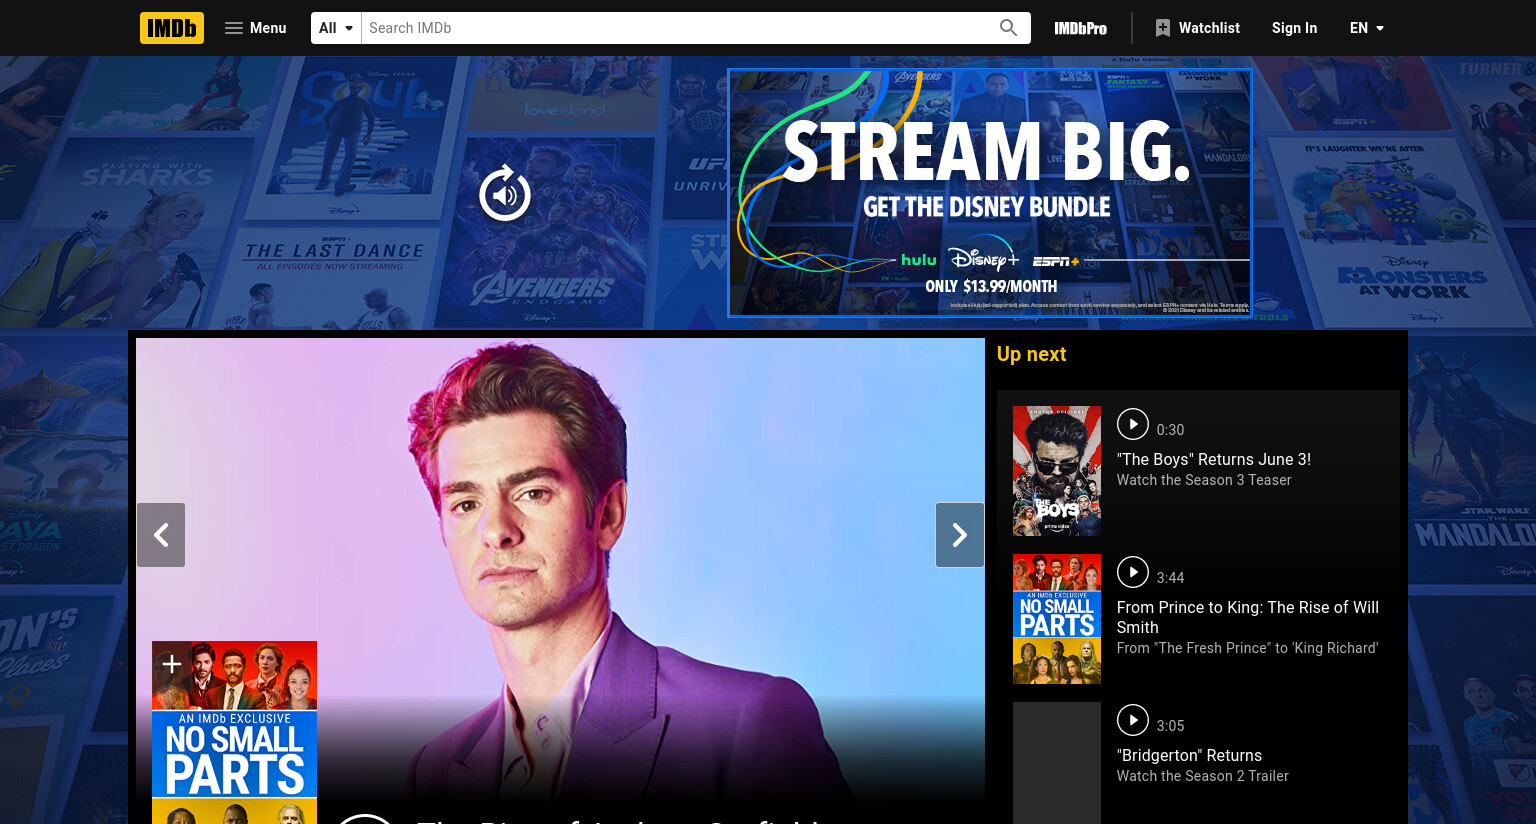Screen dimensions: 1536x824
Task: Show next featured slide
Action: tap(960, 535)
